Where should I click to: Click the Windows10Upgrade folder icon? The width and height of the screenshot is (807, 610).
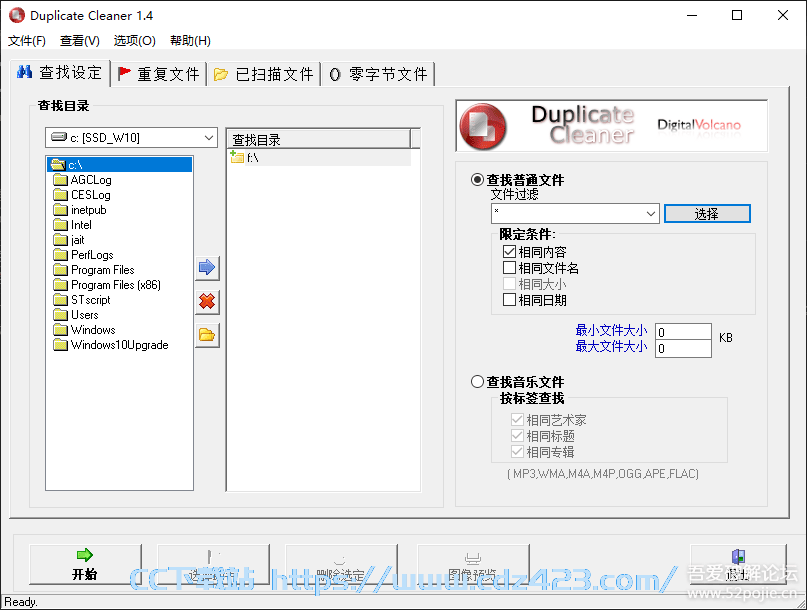tap(60, 344)
